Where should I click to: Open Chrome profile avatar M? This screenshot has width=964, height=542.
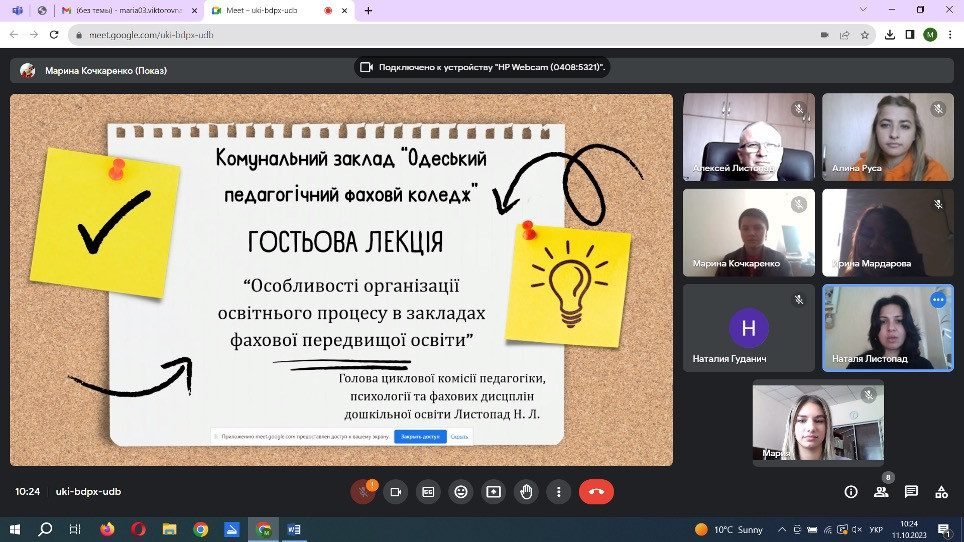coord(930,35)
